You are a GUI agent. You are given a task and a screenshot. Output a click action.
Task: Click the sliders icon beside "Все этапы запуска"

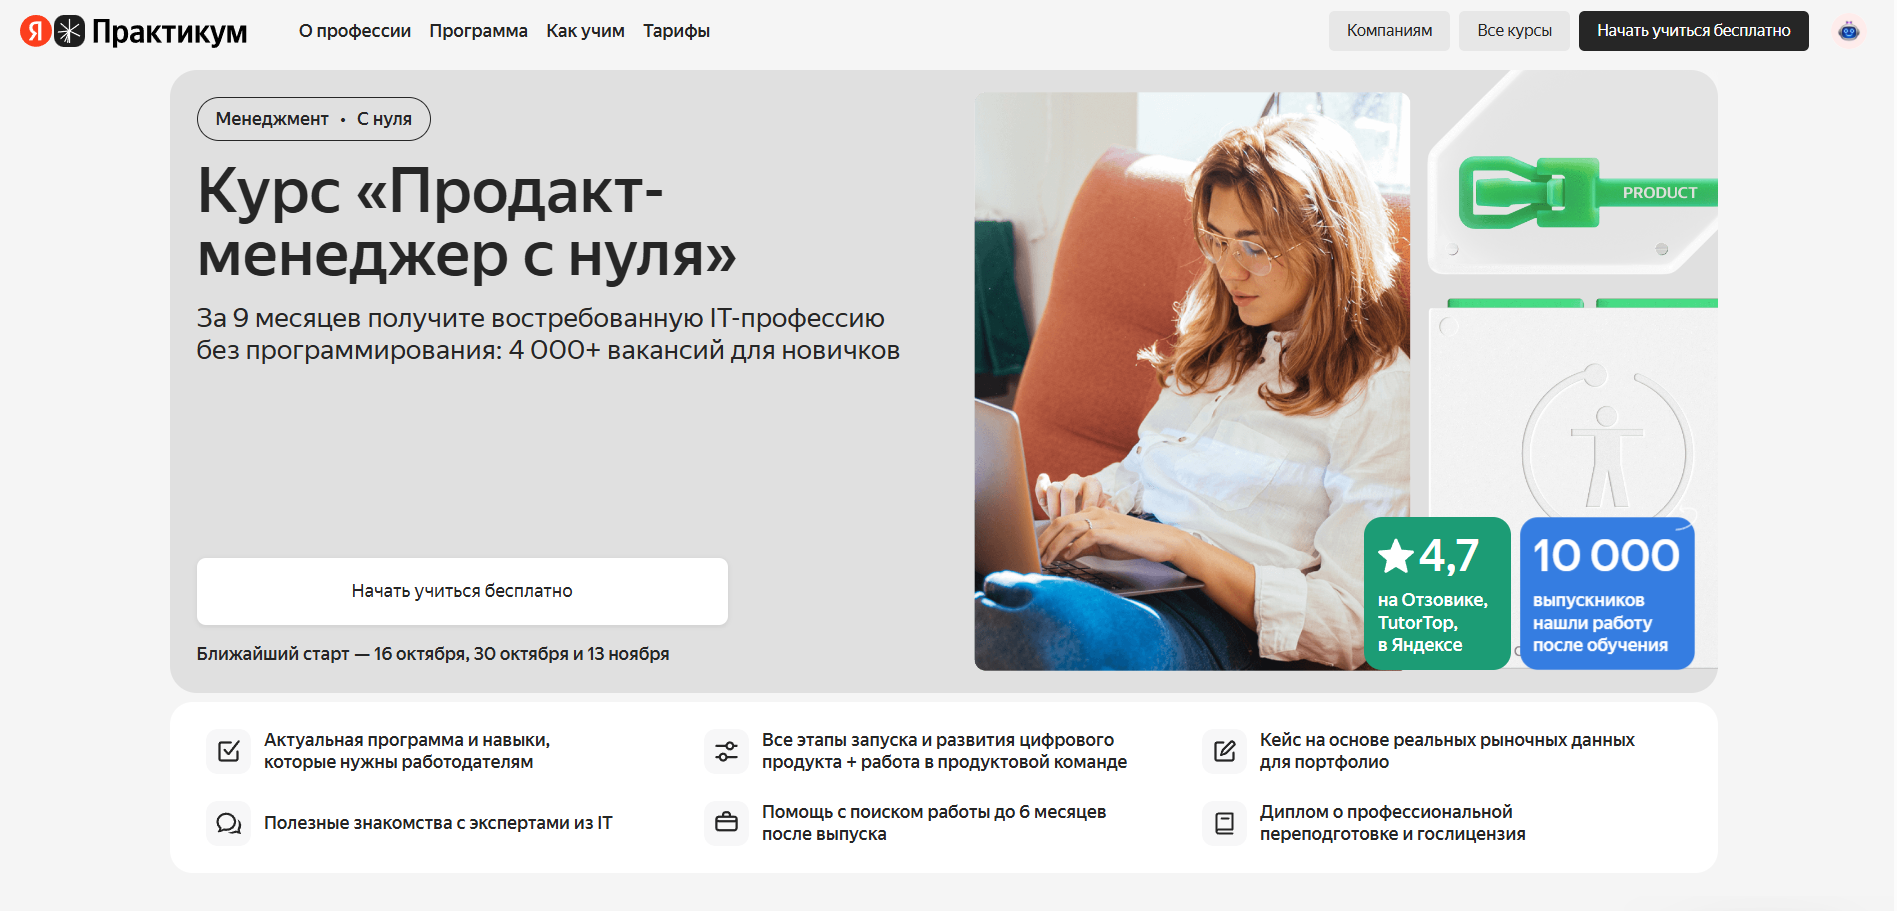726,751
